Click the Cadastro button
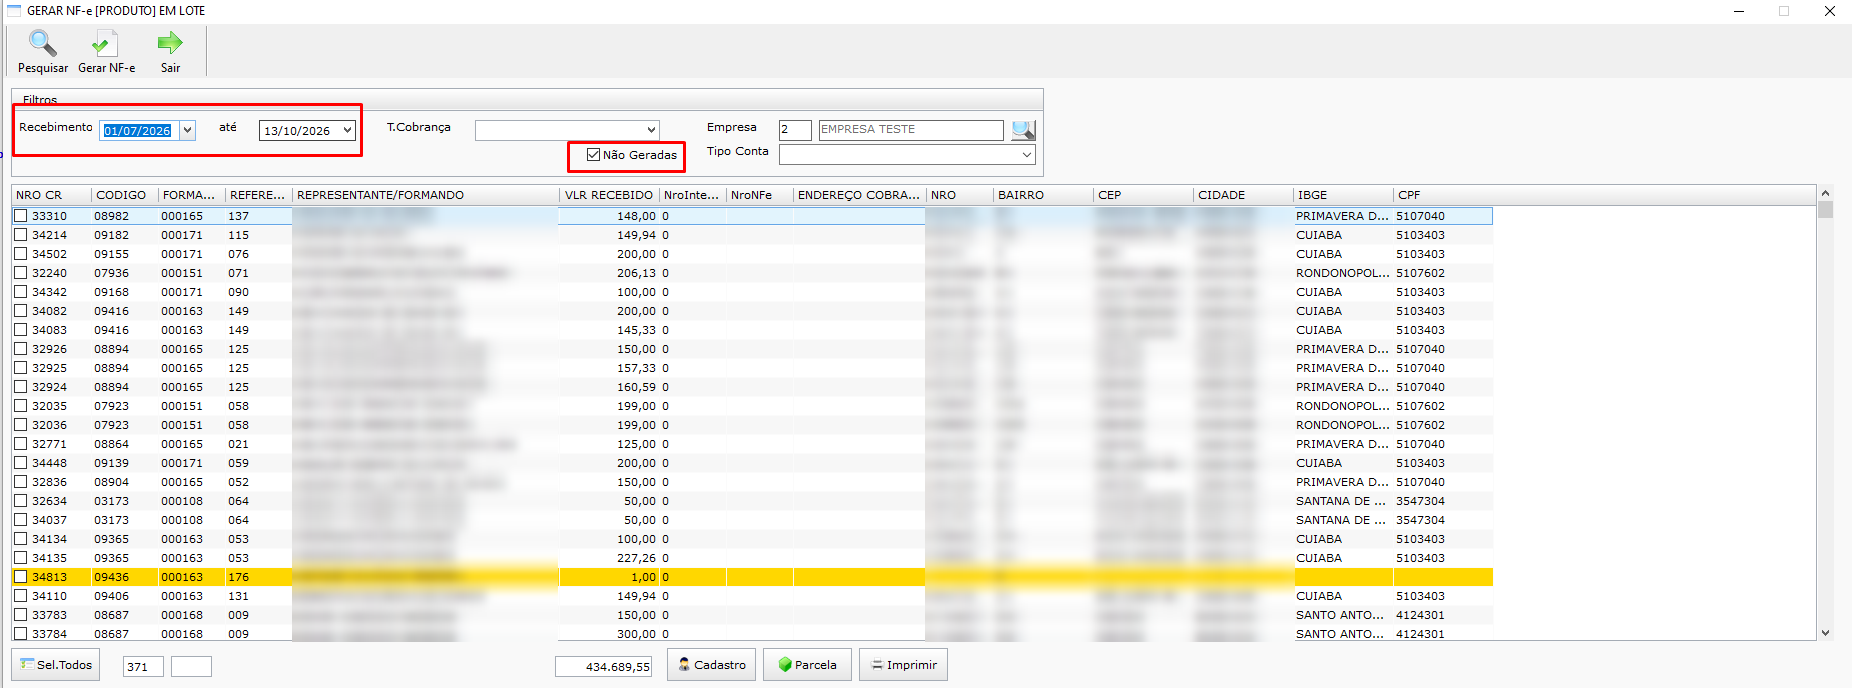This screenshot has height=688, width=1852. click(711, 665)
